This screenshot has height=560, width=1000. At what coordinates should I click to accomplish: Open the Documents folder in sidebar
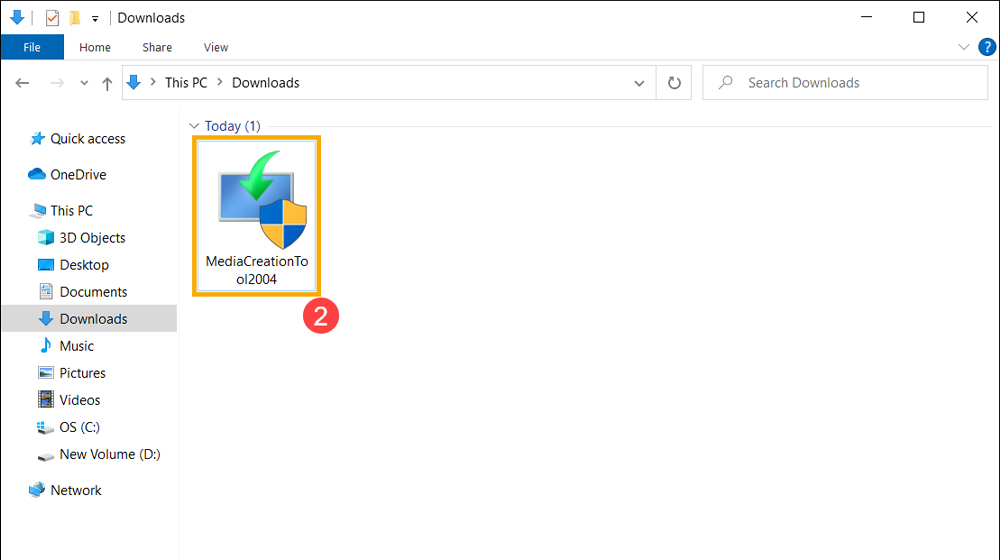click(x=93, y=291)
